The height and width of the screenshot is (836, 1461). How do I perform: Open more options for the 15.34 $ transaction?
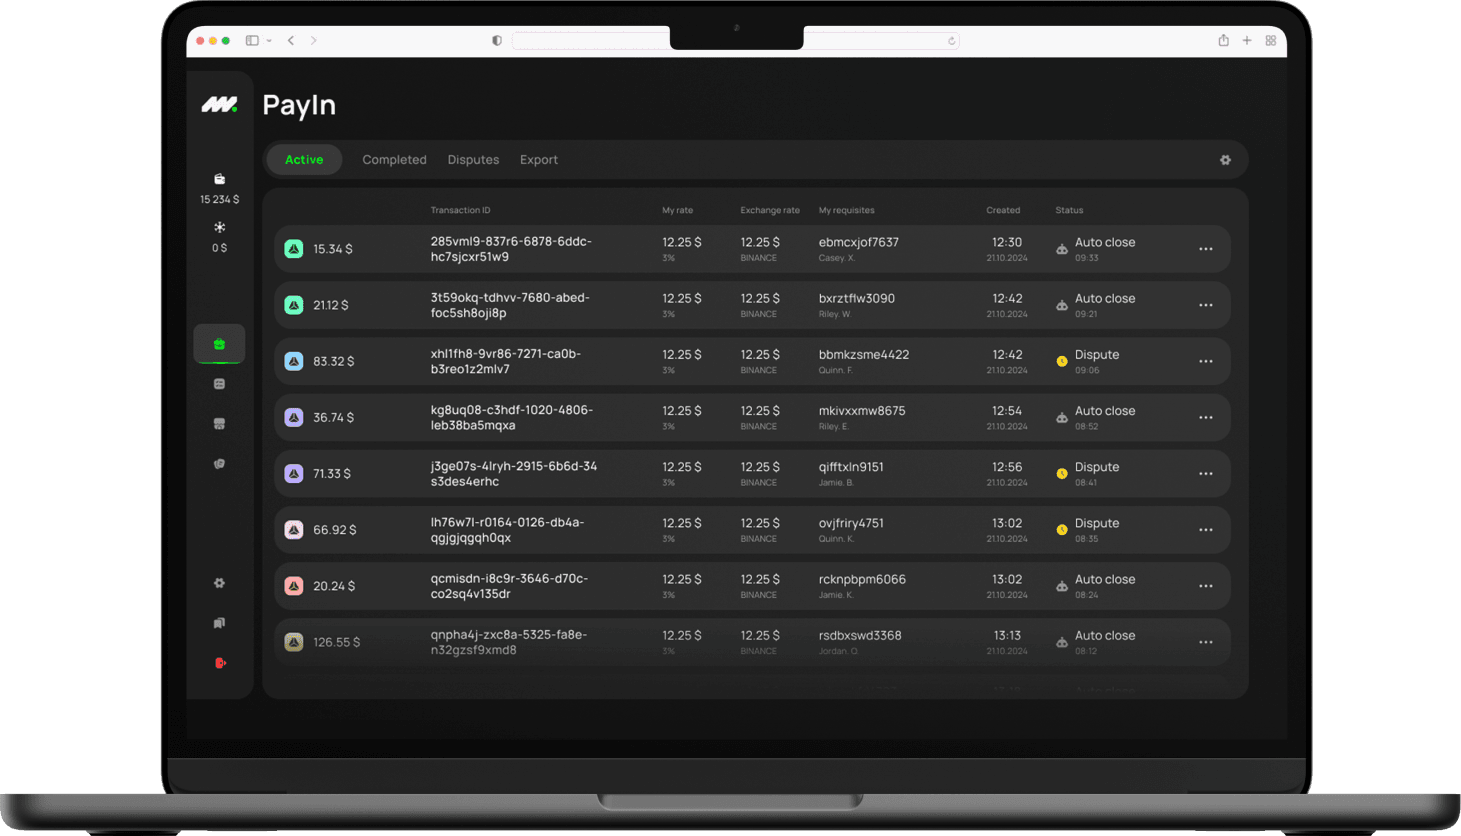pyautogui.click(x=1205, y=249)
